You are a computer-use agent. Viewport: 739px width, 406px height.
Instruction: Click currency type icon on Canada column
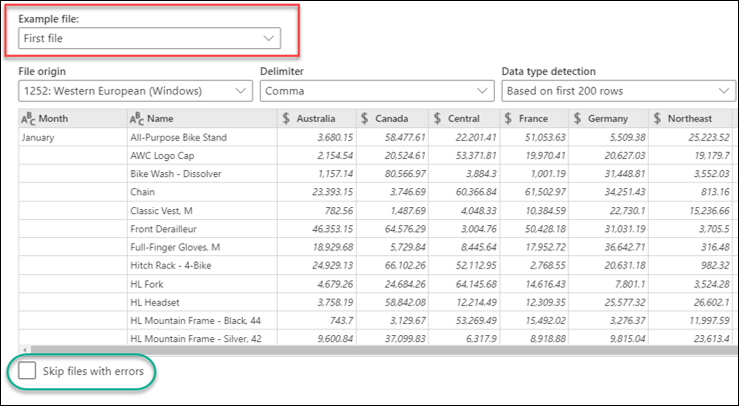pos(364,118)
